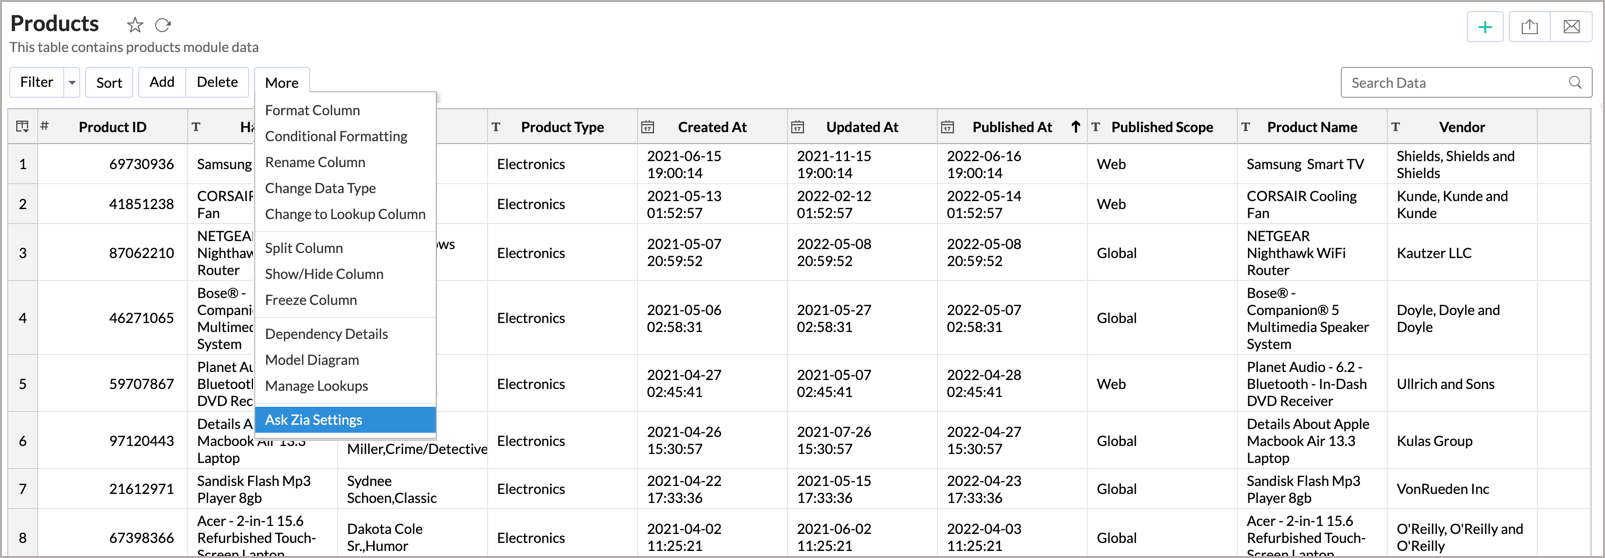Click the search magnifier icon

[x=1575, y=83]
